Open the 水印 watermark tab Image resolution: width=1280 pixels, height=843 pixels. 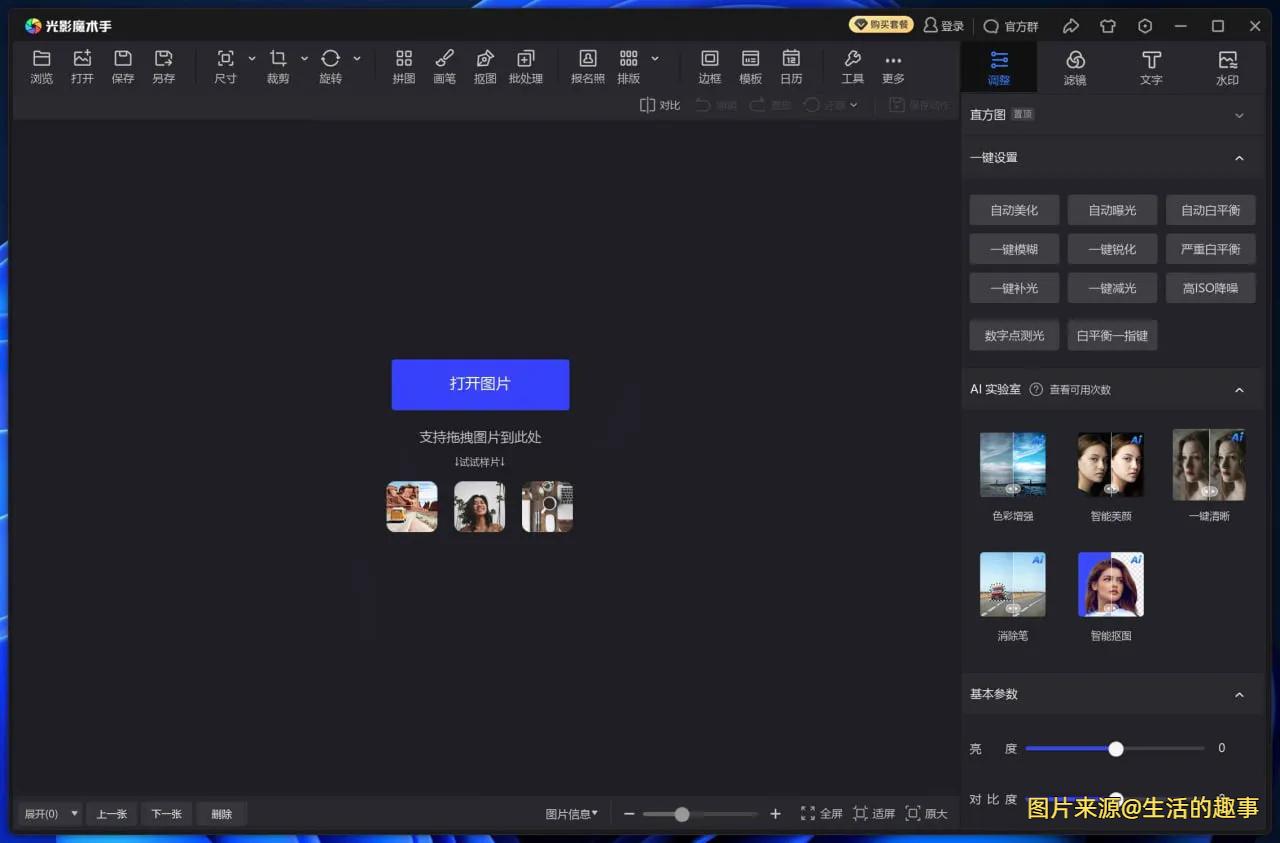1227,66
